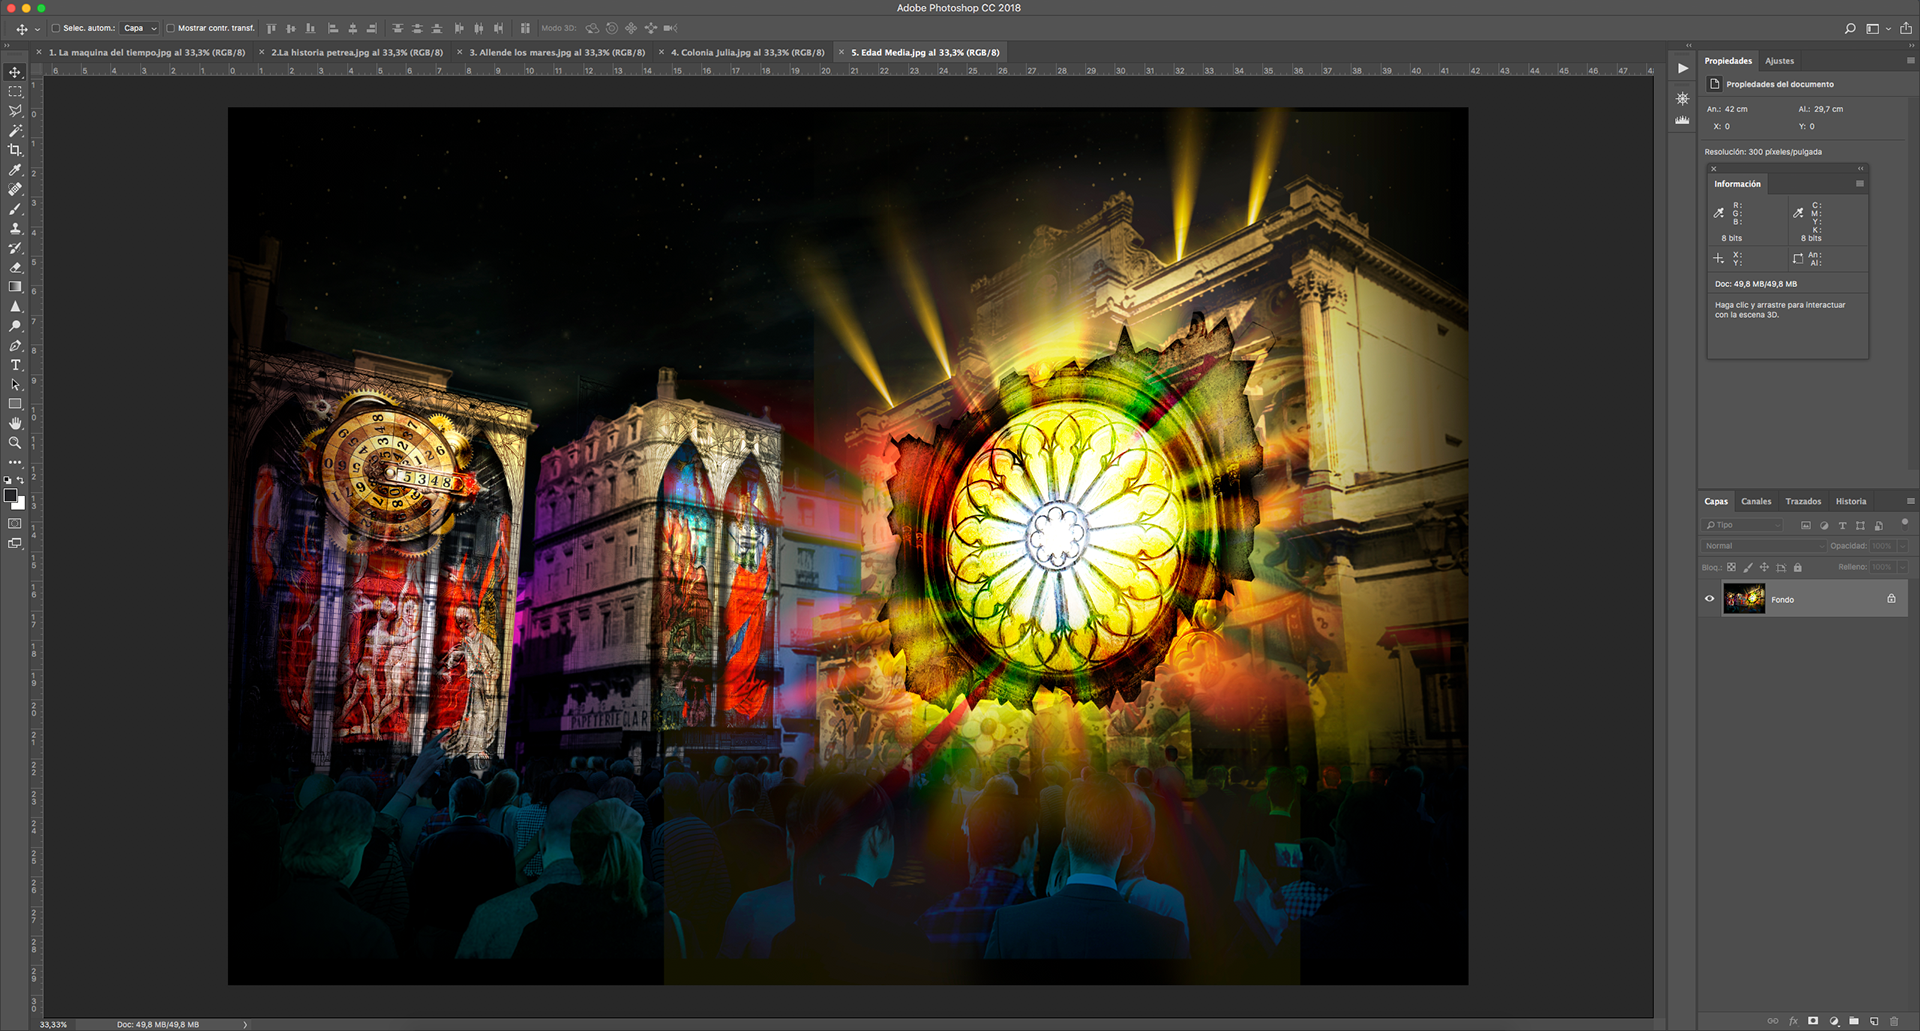1920x1031 pixels.
Task: Select the Gradient tool
Action: point(15,287)
